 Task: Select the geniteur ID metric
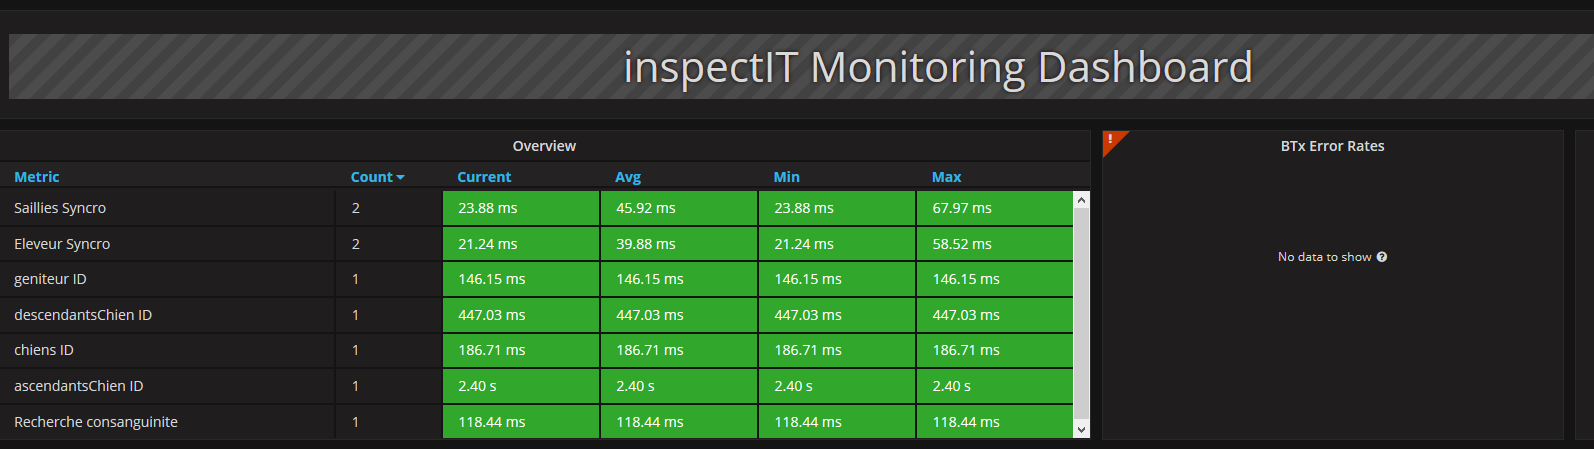click(50, 279)
